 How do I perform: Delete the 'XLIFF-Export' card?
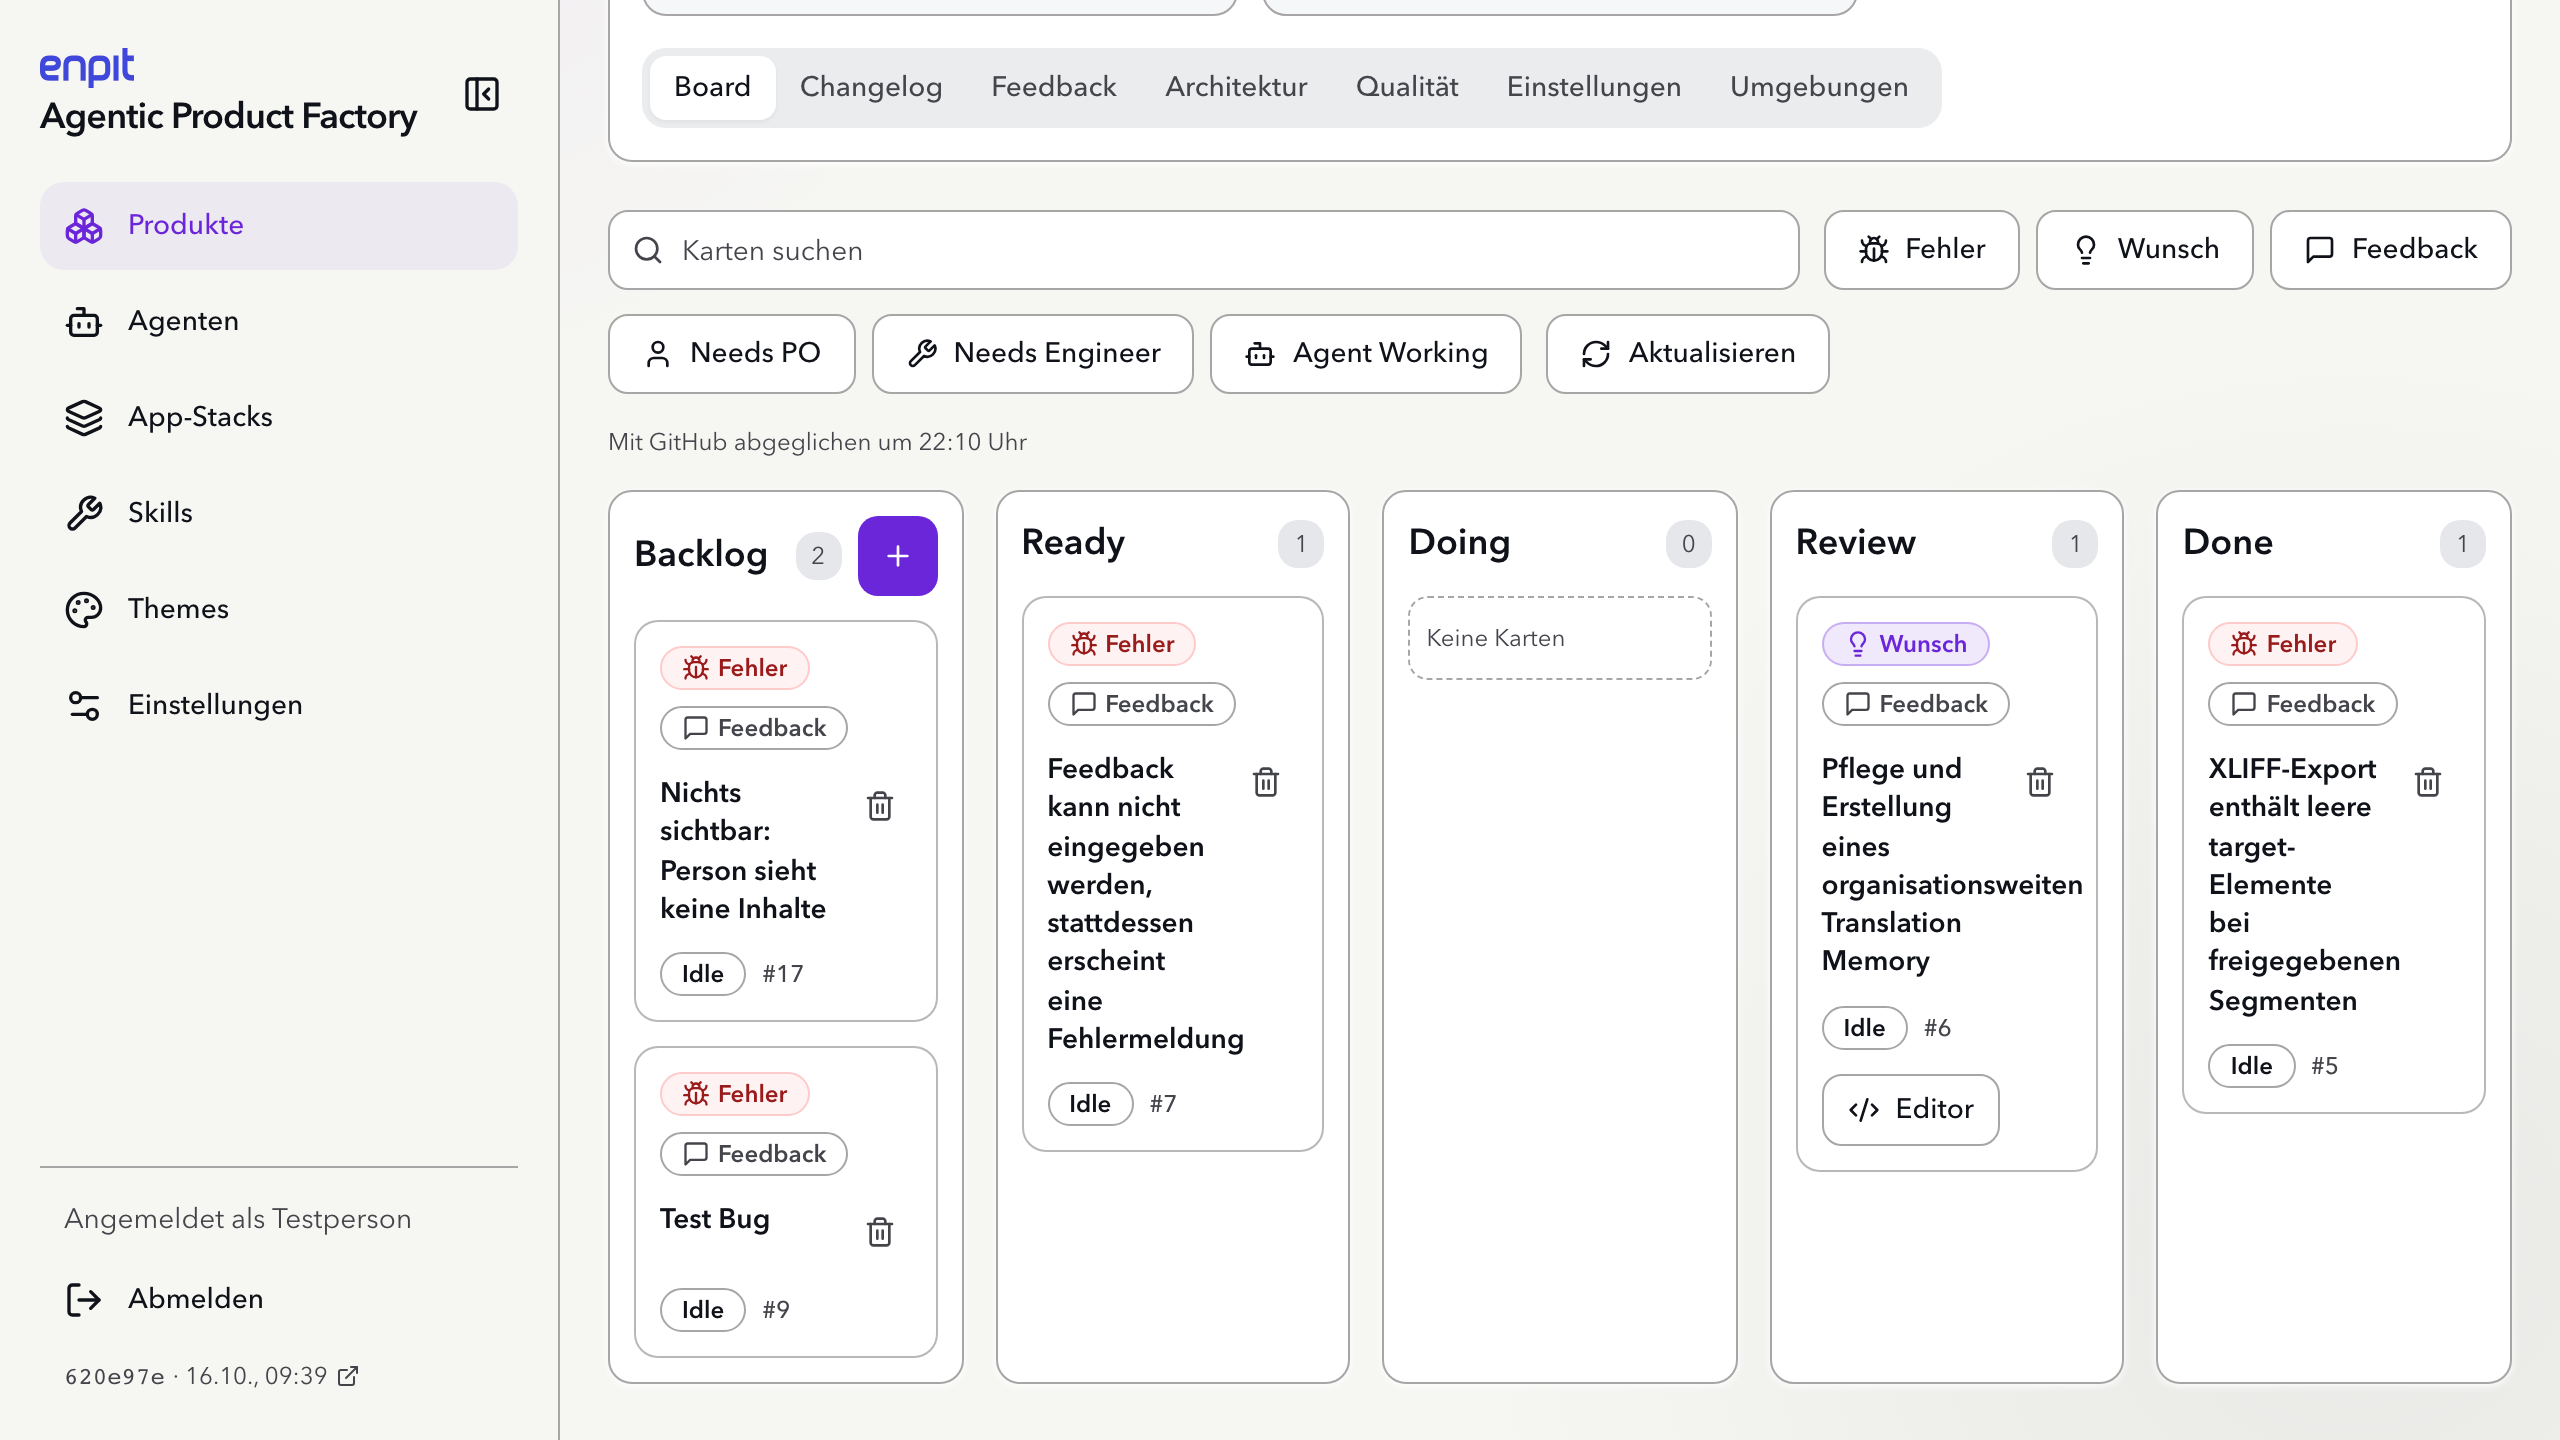tap(2428, 782)
